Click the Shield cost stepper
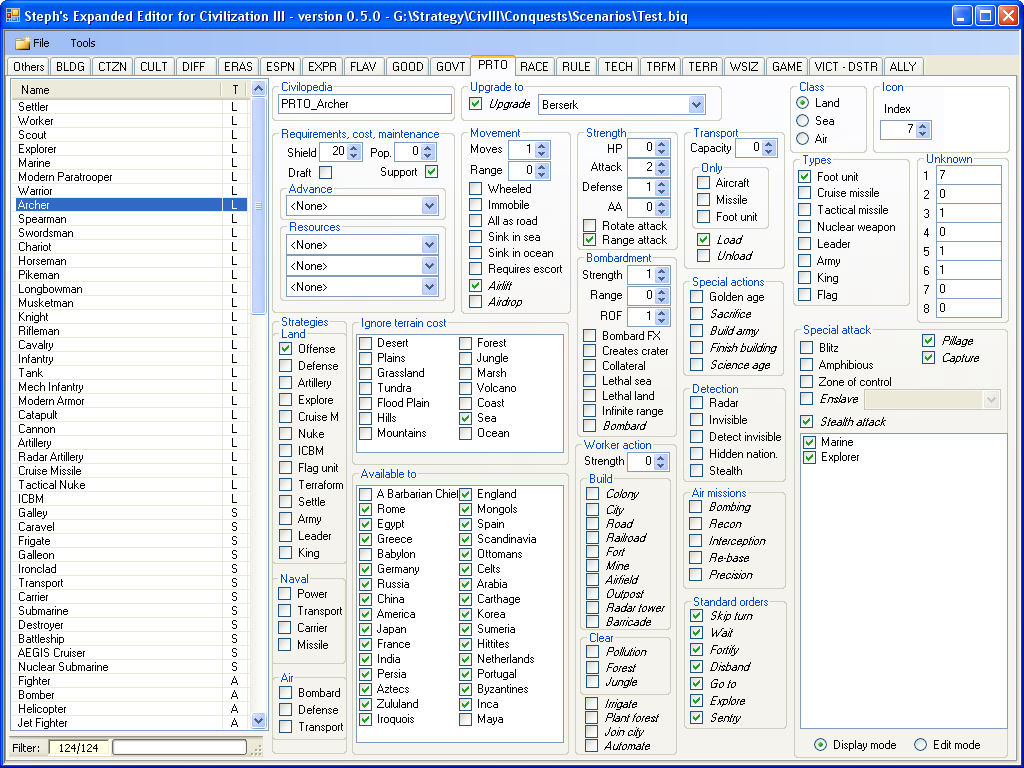 [x=354, y=152]
